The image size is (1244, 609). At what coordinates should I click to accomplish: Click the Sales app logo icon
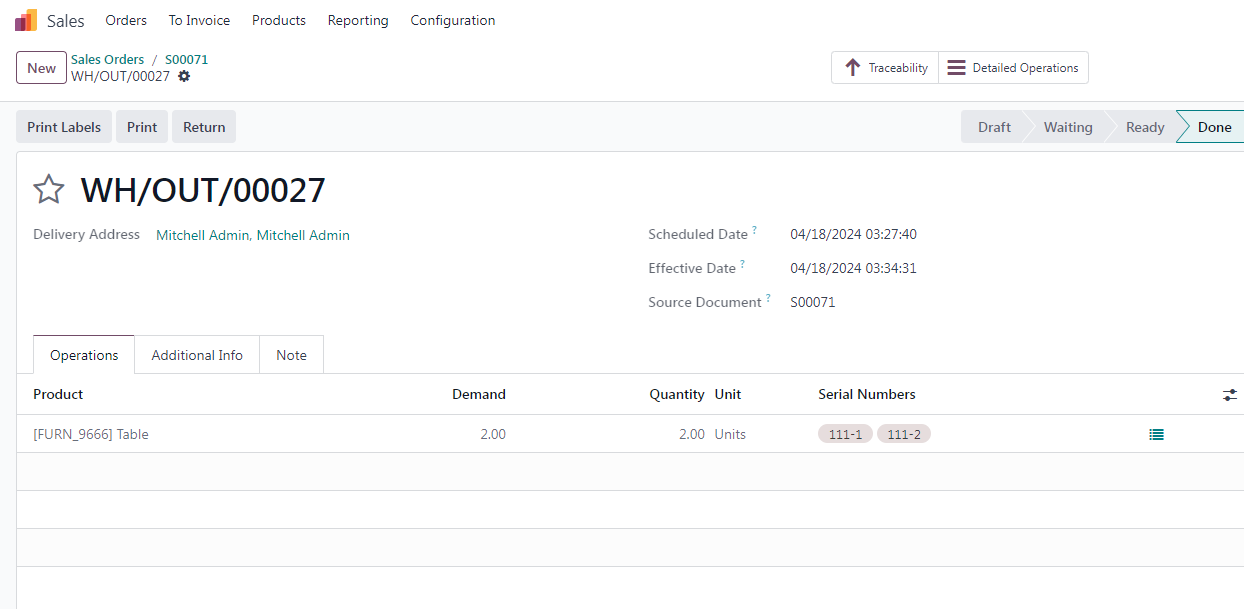pyautogui.click(x=26, y=20)
